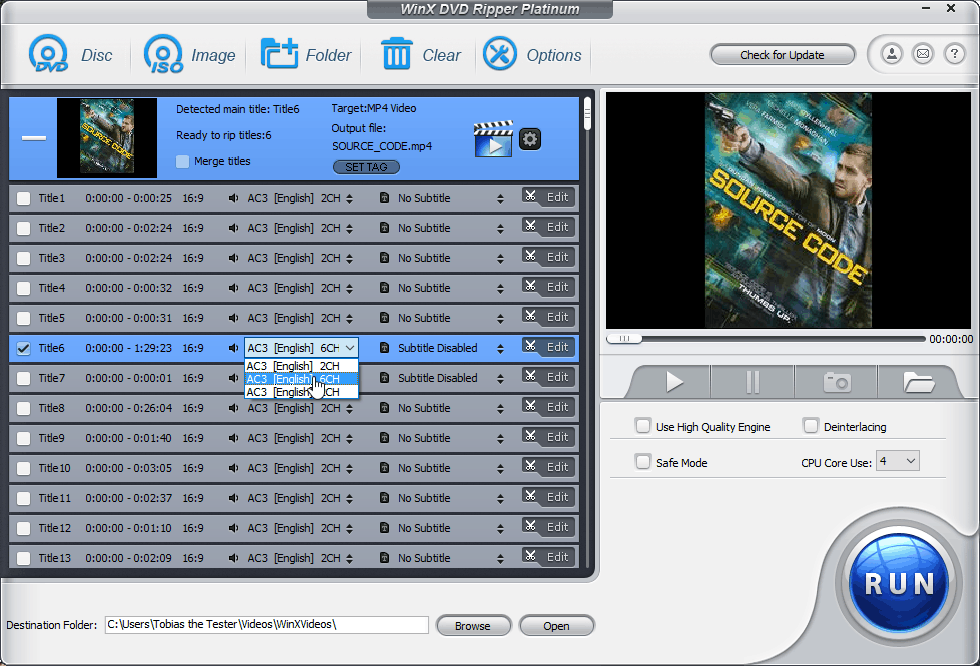Click the subtitle icon for Title2
The image size is (980, 666).
click(384, 228)
